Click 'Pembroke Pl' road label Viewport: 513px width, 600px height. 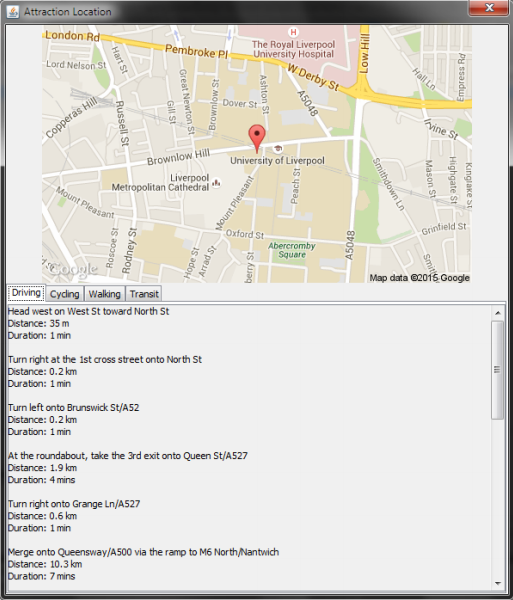[x=197, y=51]
